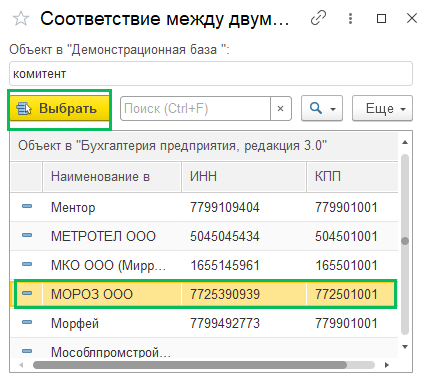Click ИНН cell 7725390939
Image resolution: width=423 pixels, height=378 pixels.
click(x=225, y=294)
